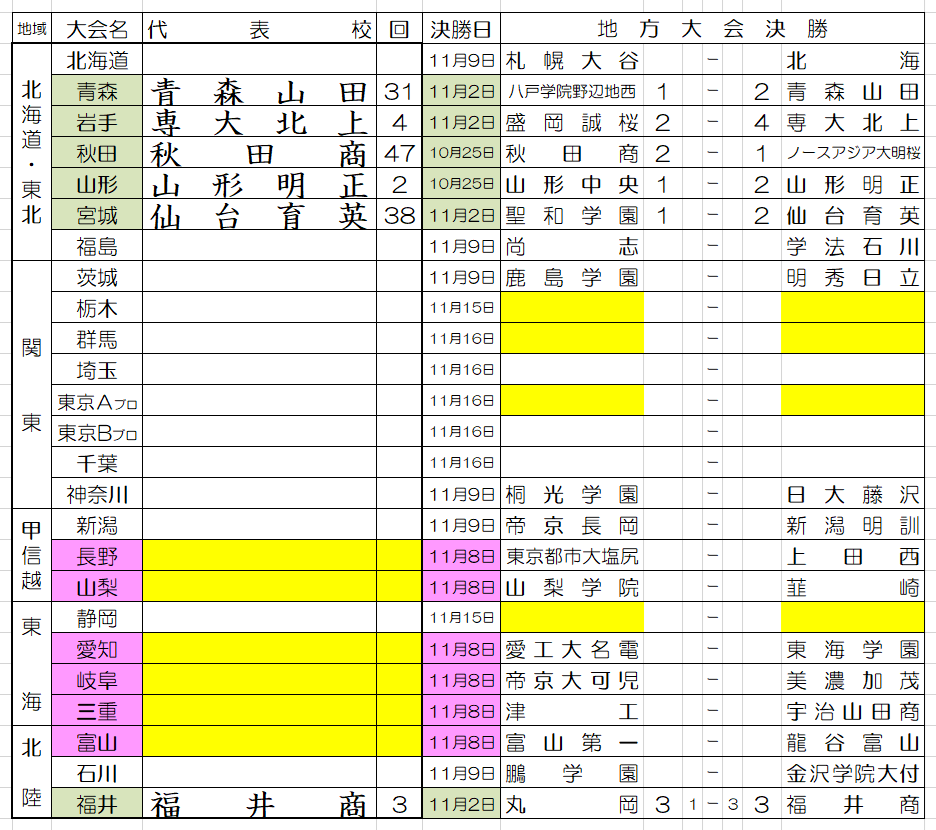Select the 明秀日立 finalist cell
The image size is (936, 830).
[852, 277]
